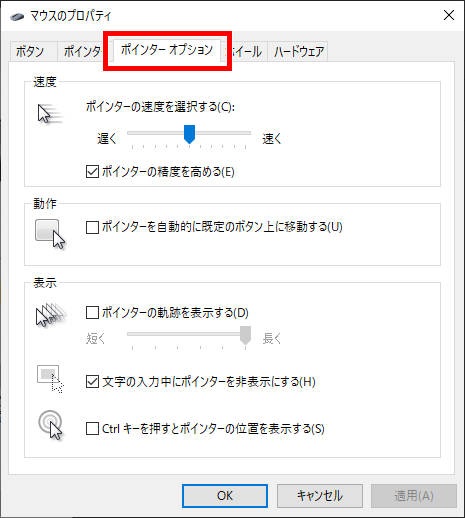This screenshot has height=518, width=465.
Task: Switch to the ボタン tab
Action: (30, 52)
